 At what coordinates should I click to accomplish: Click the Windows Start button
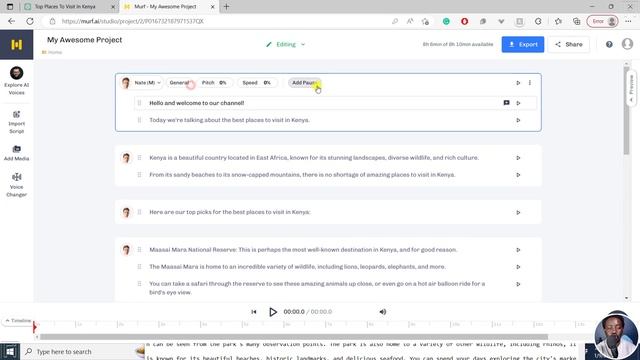tap(10, 351)
